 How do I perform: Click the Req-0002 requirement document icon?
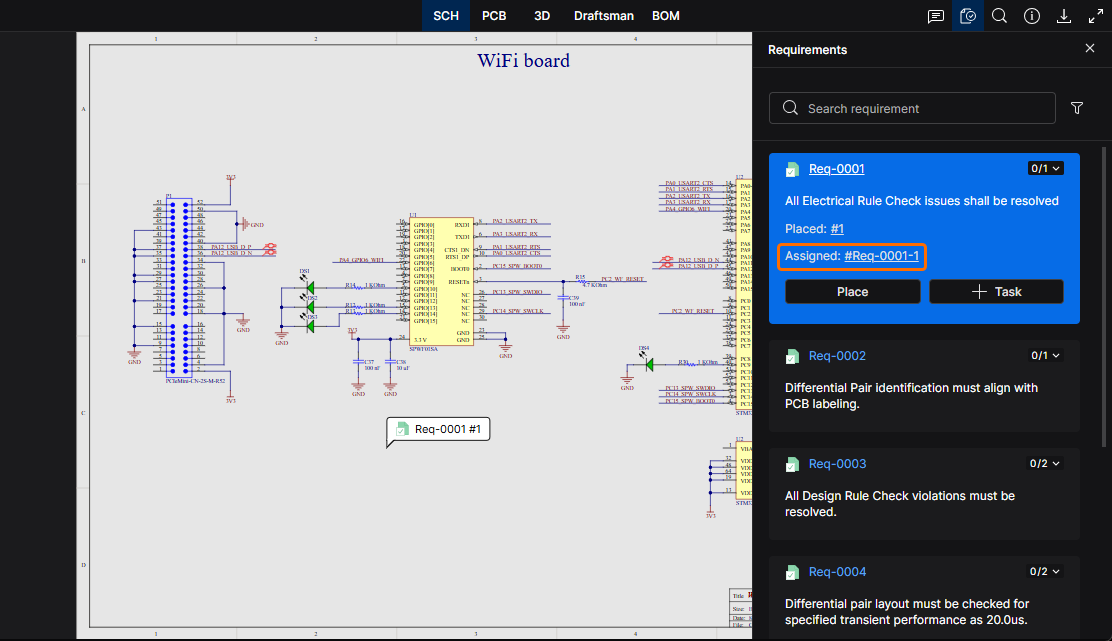(x=792, y=356)
